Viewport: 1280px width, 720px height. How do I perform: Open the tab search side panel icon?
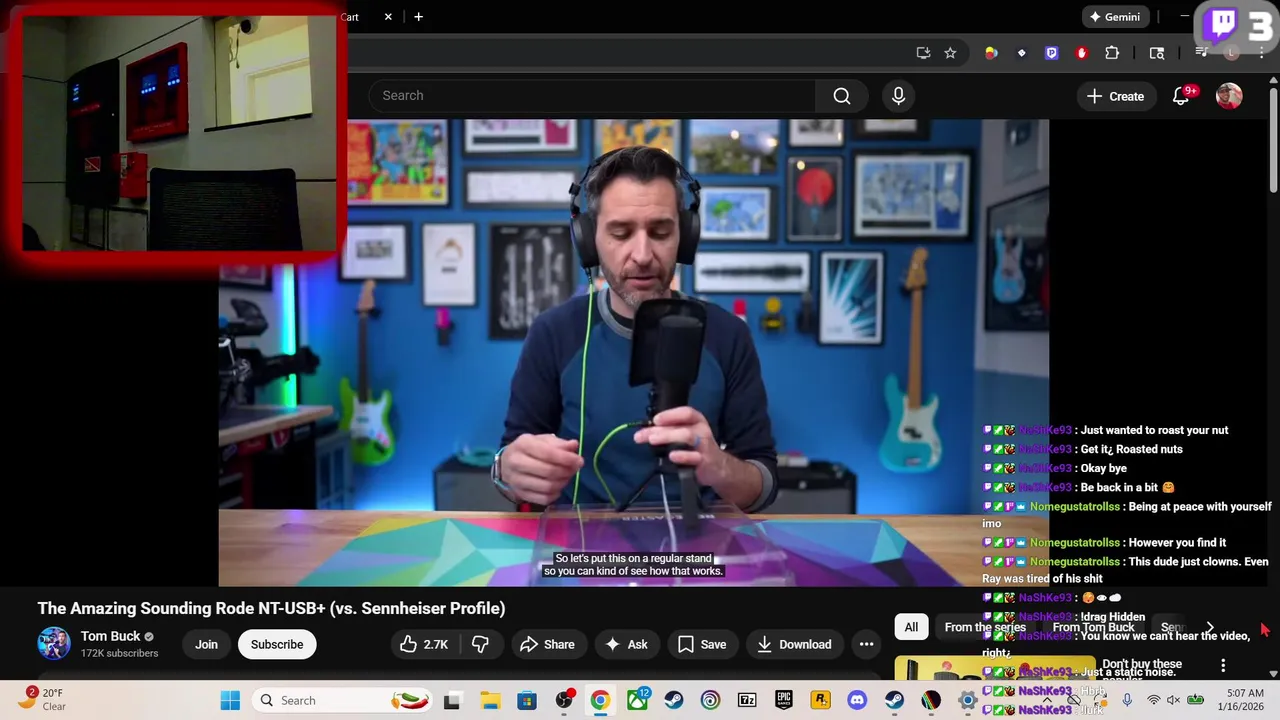coord(1157,53)
